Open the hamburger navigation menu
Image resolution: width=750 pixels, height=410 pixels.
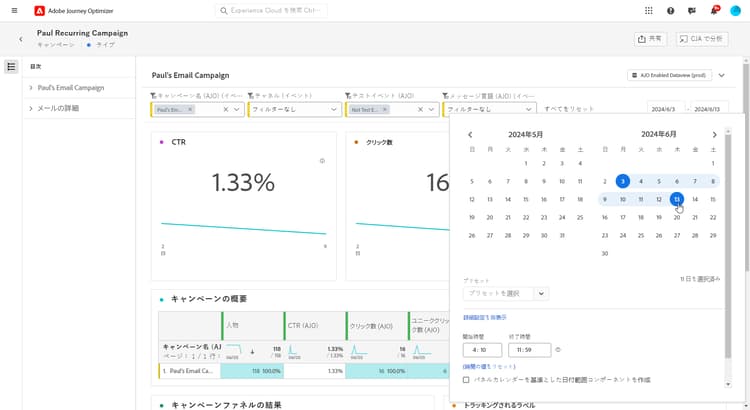14,11
